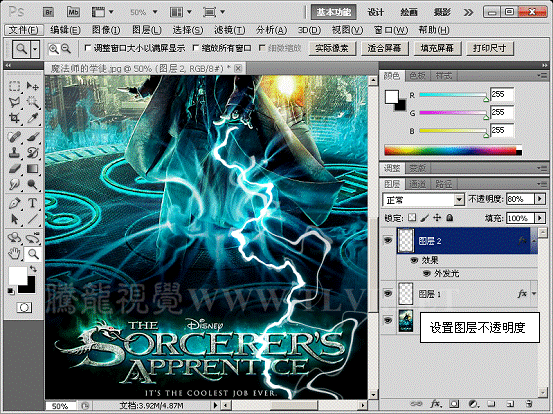553x414 pixels.
Task: Click the delete layer trash icon
Action: pyautogui.click(x=529, y=403)
